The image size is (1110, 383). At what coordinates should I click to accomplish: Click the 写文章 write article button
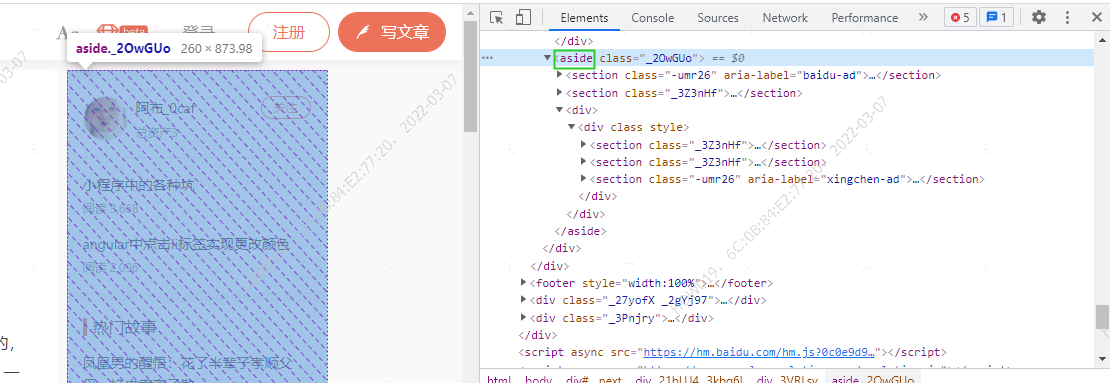pos(392,32)
